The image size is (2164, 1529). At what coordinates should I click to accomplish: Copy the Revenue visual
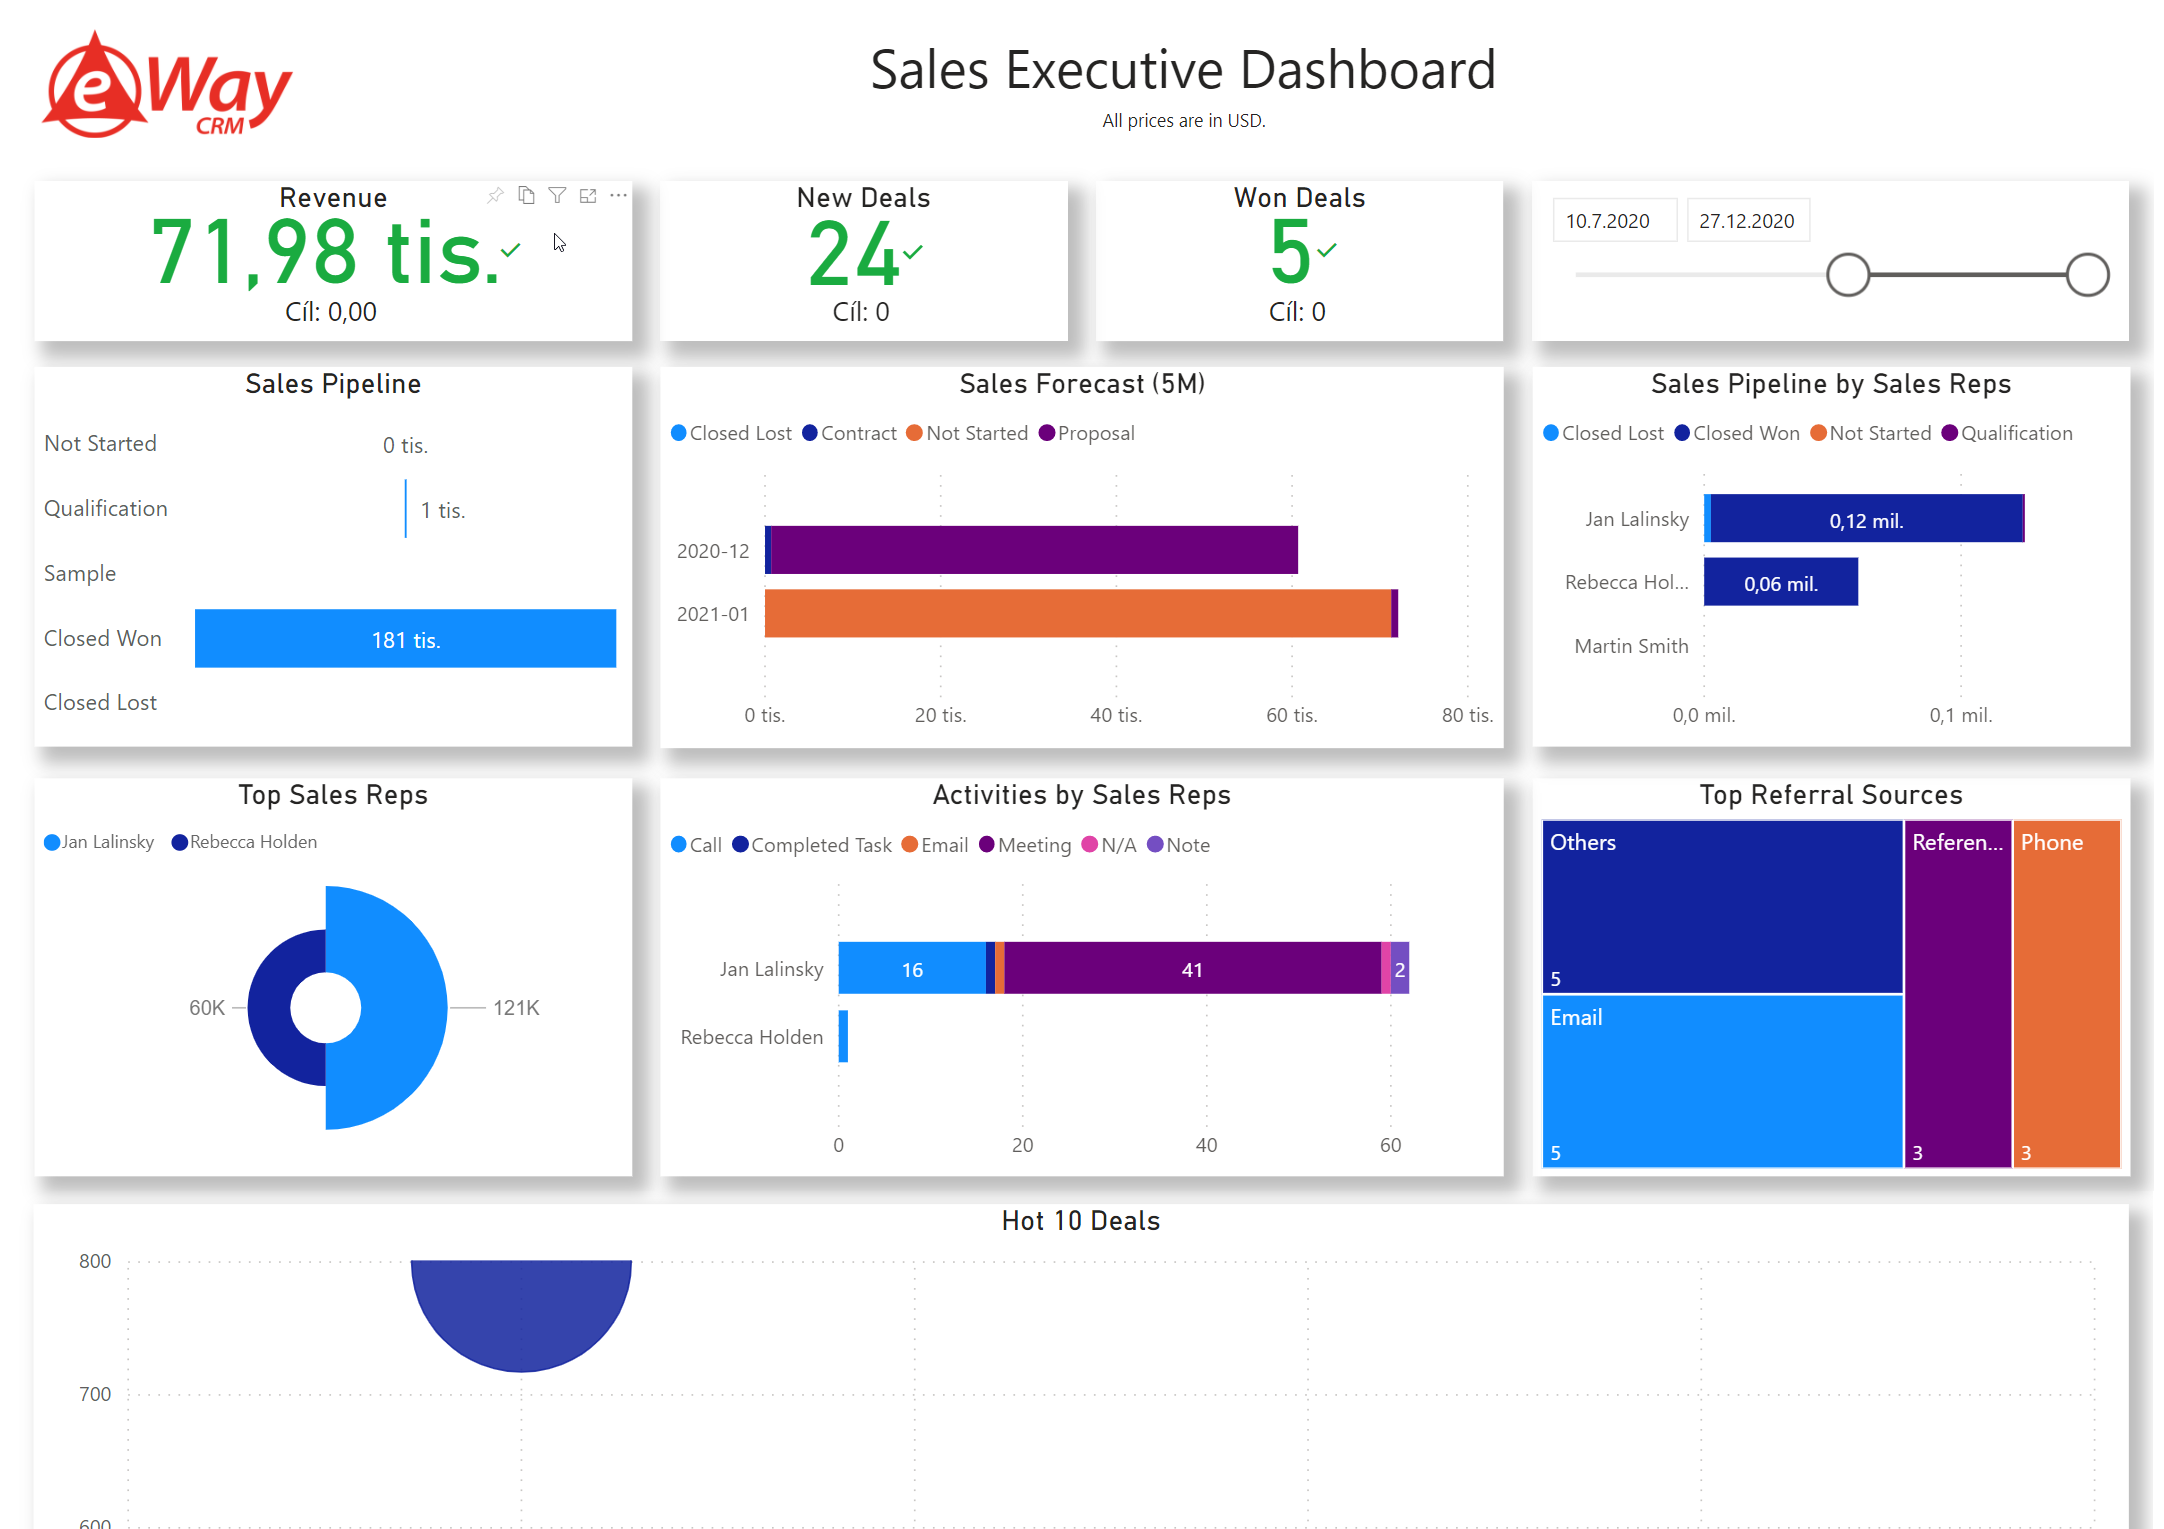click(526, 195)
